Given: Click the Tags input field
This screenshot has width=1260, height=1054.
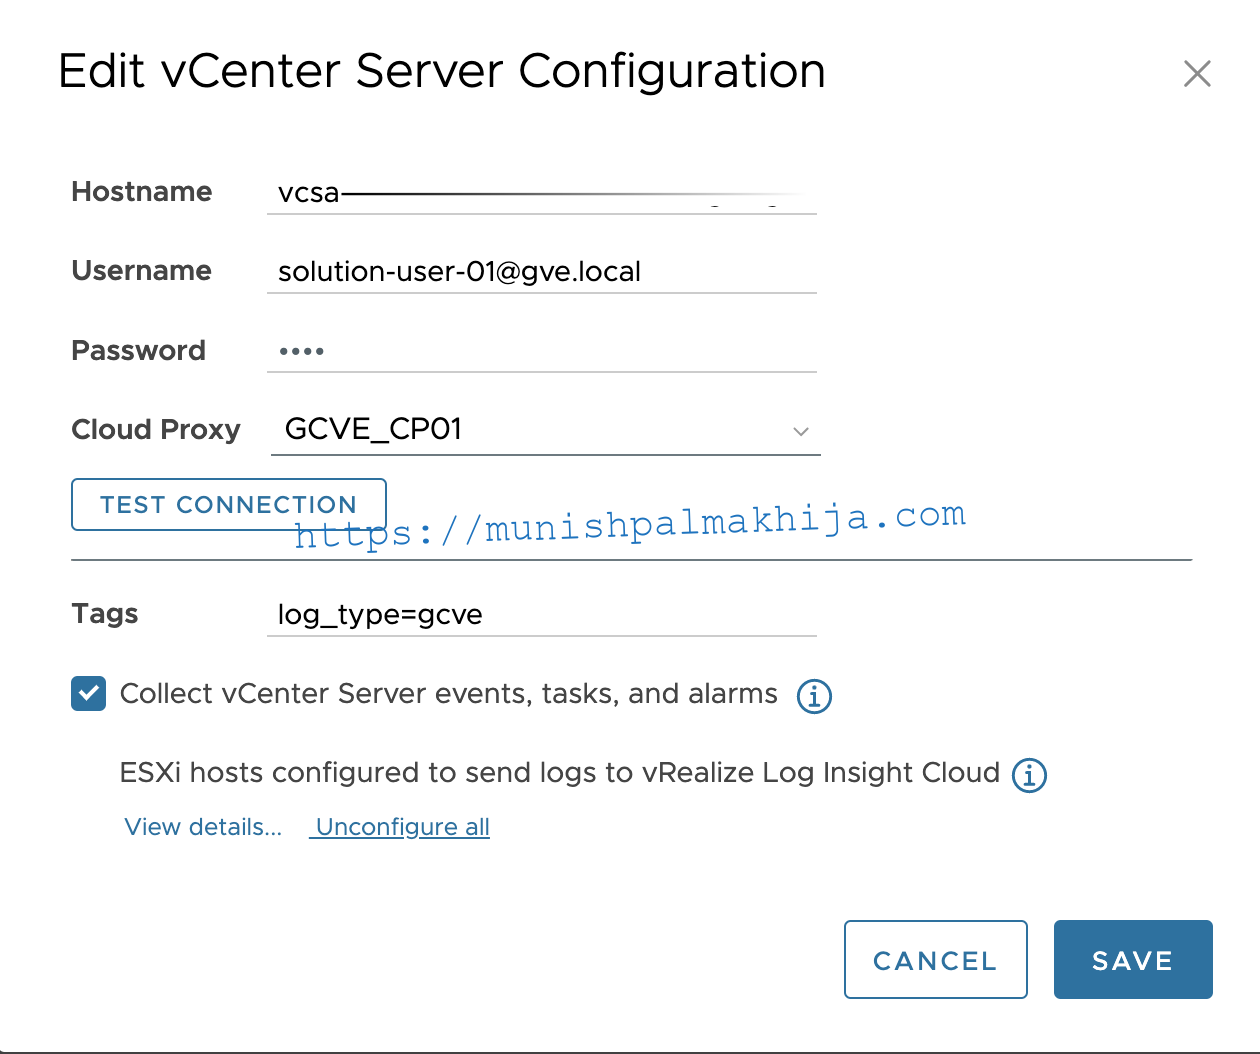Looking at the screenshot, I should tap(542, 614).
